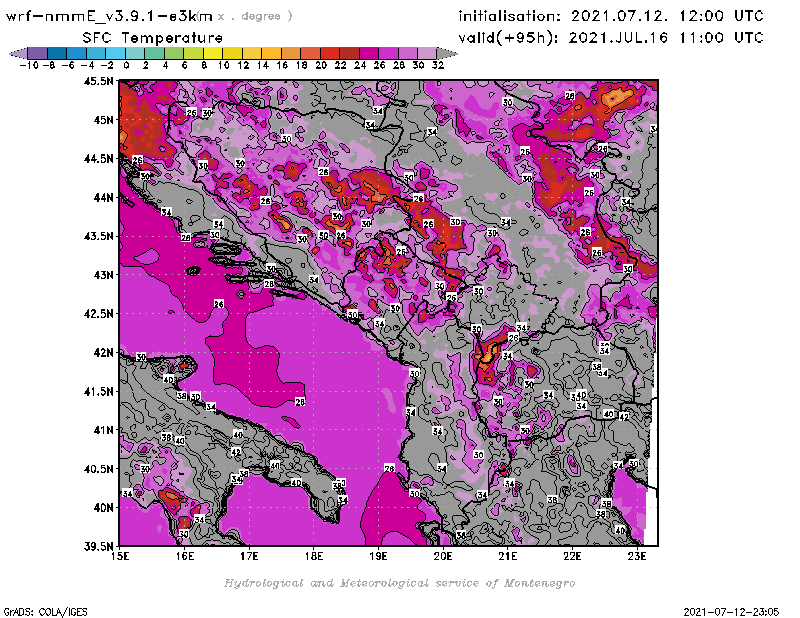Viewport: 800px width, 618px height.
Task: Click the 19E longitude axis label
Action: [x=379, y=557]
